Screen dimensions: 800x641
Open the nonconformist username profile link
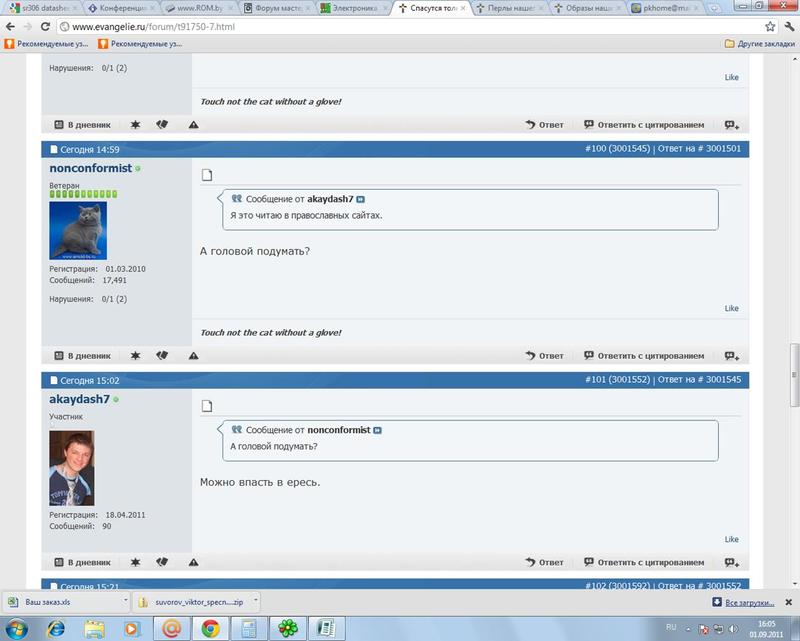90,168
